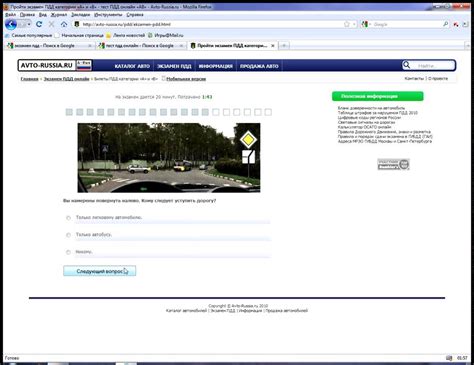
Task: Close the 'Пройти экзамен ПДД' tab
Action: [x=273, y=46]
